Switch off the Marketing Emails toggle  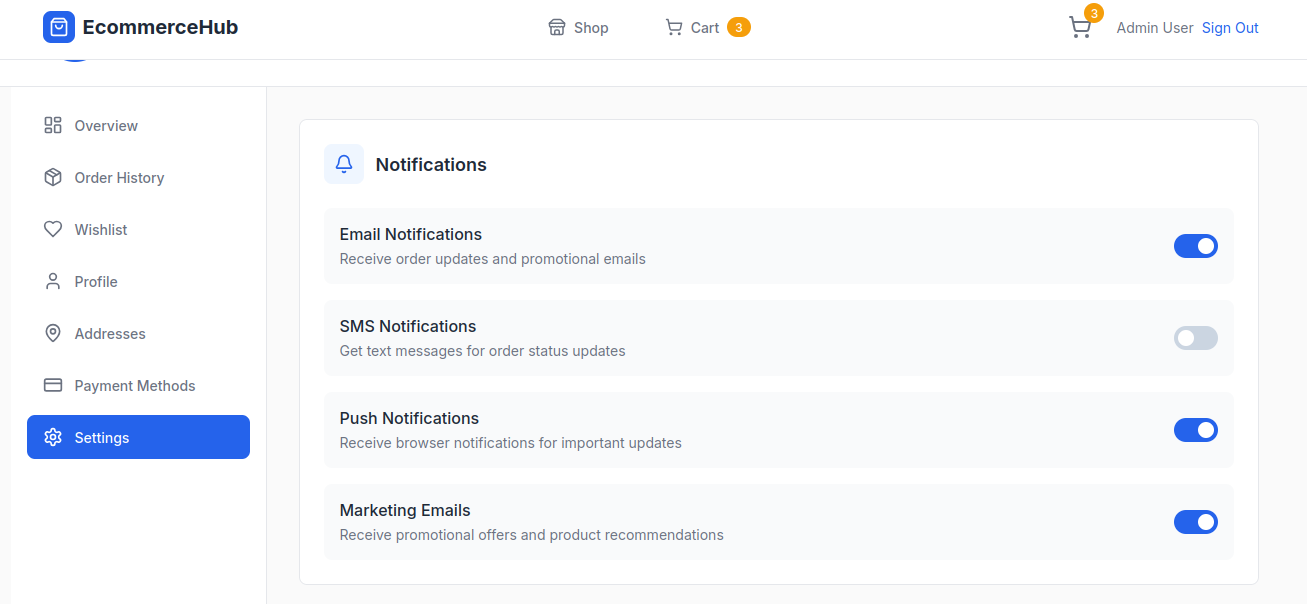pos(1195,522)
